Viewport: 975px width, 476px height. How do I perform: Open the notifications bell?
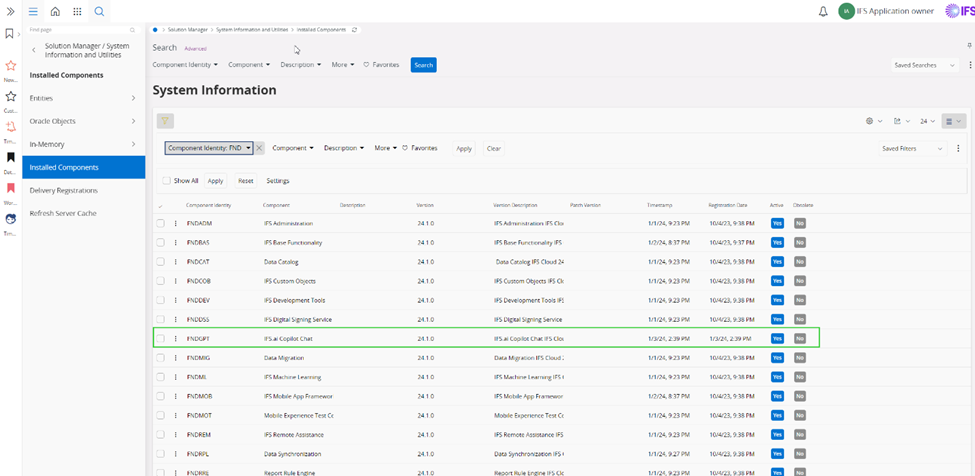click(x=823, y=12)
